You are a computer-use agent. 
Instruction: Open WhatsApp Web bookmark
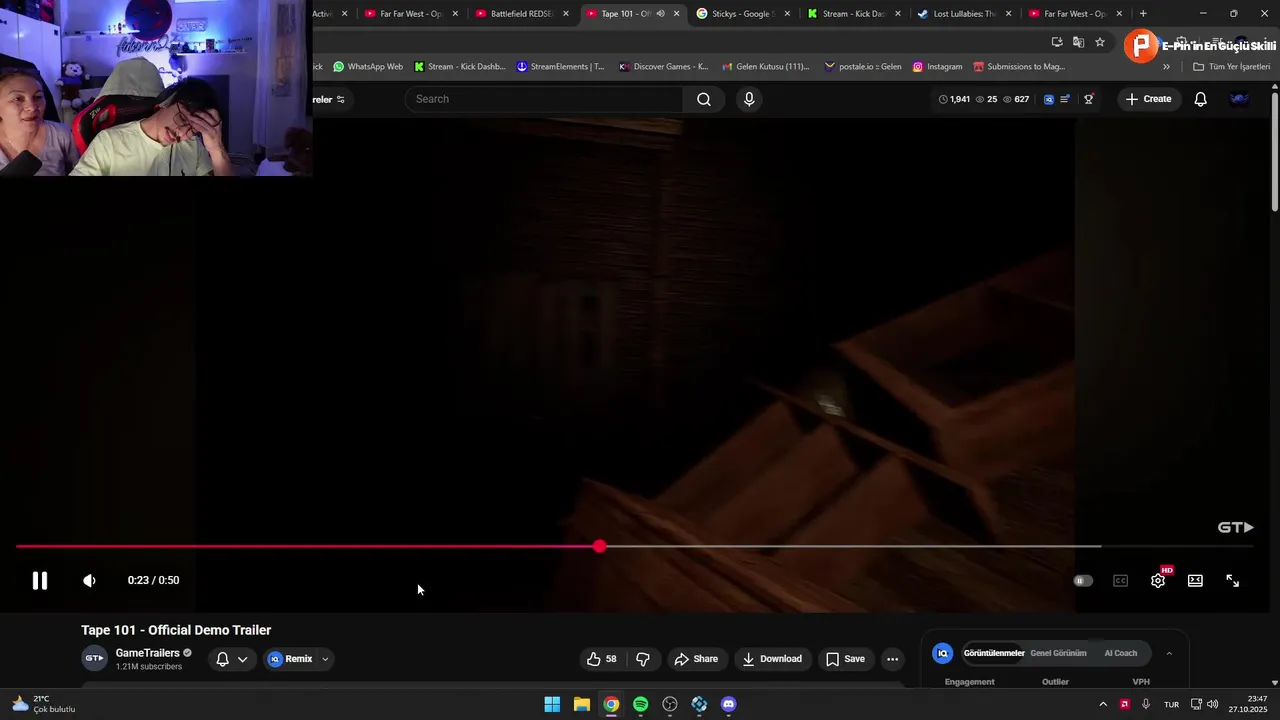click(x=368, y=67)
